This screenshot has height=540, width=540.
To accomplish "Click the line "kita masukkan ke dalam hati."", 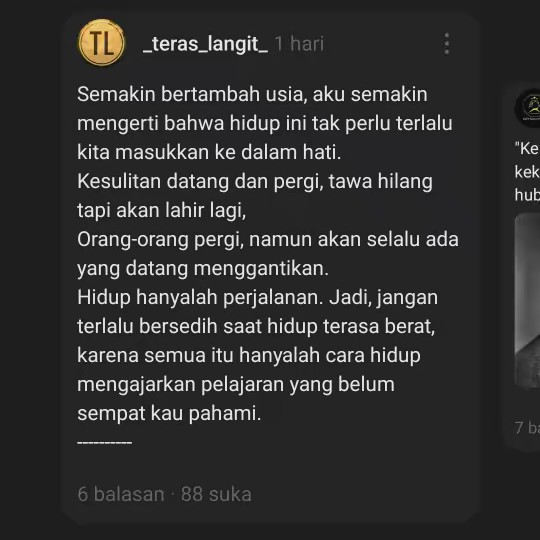I will pyautogui.click(x=209, y=152).
